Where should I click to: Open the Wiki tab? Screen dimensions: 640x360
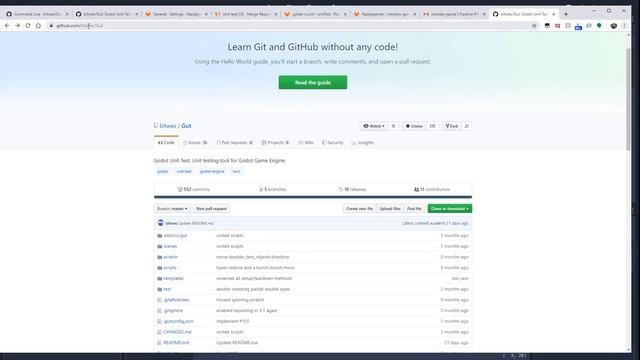pyautogui.click(x=306, y=142)
